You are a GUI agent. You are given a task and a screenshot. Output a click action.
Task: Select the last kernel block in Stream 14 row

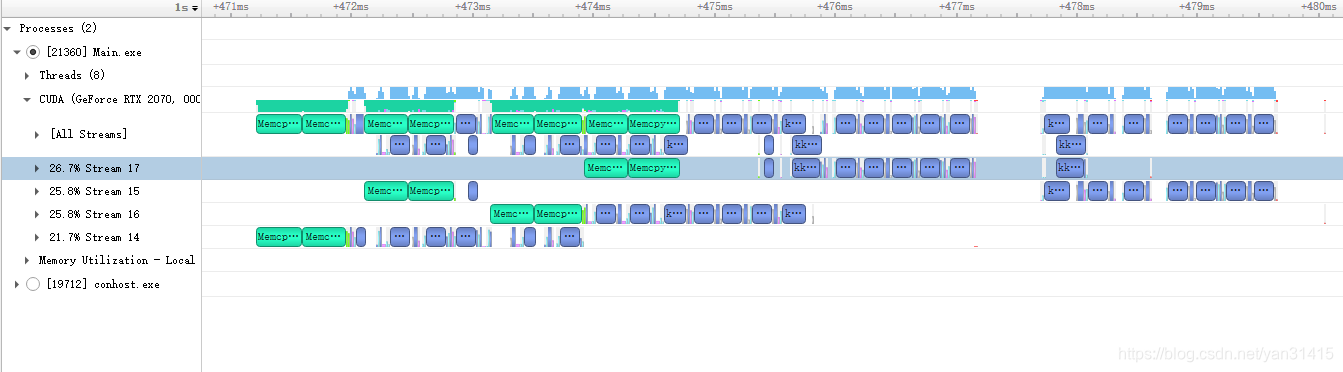(570, 237)
